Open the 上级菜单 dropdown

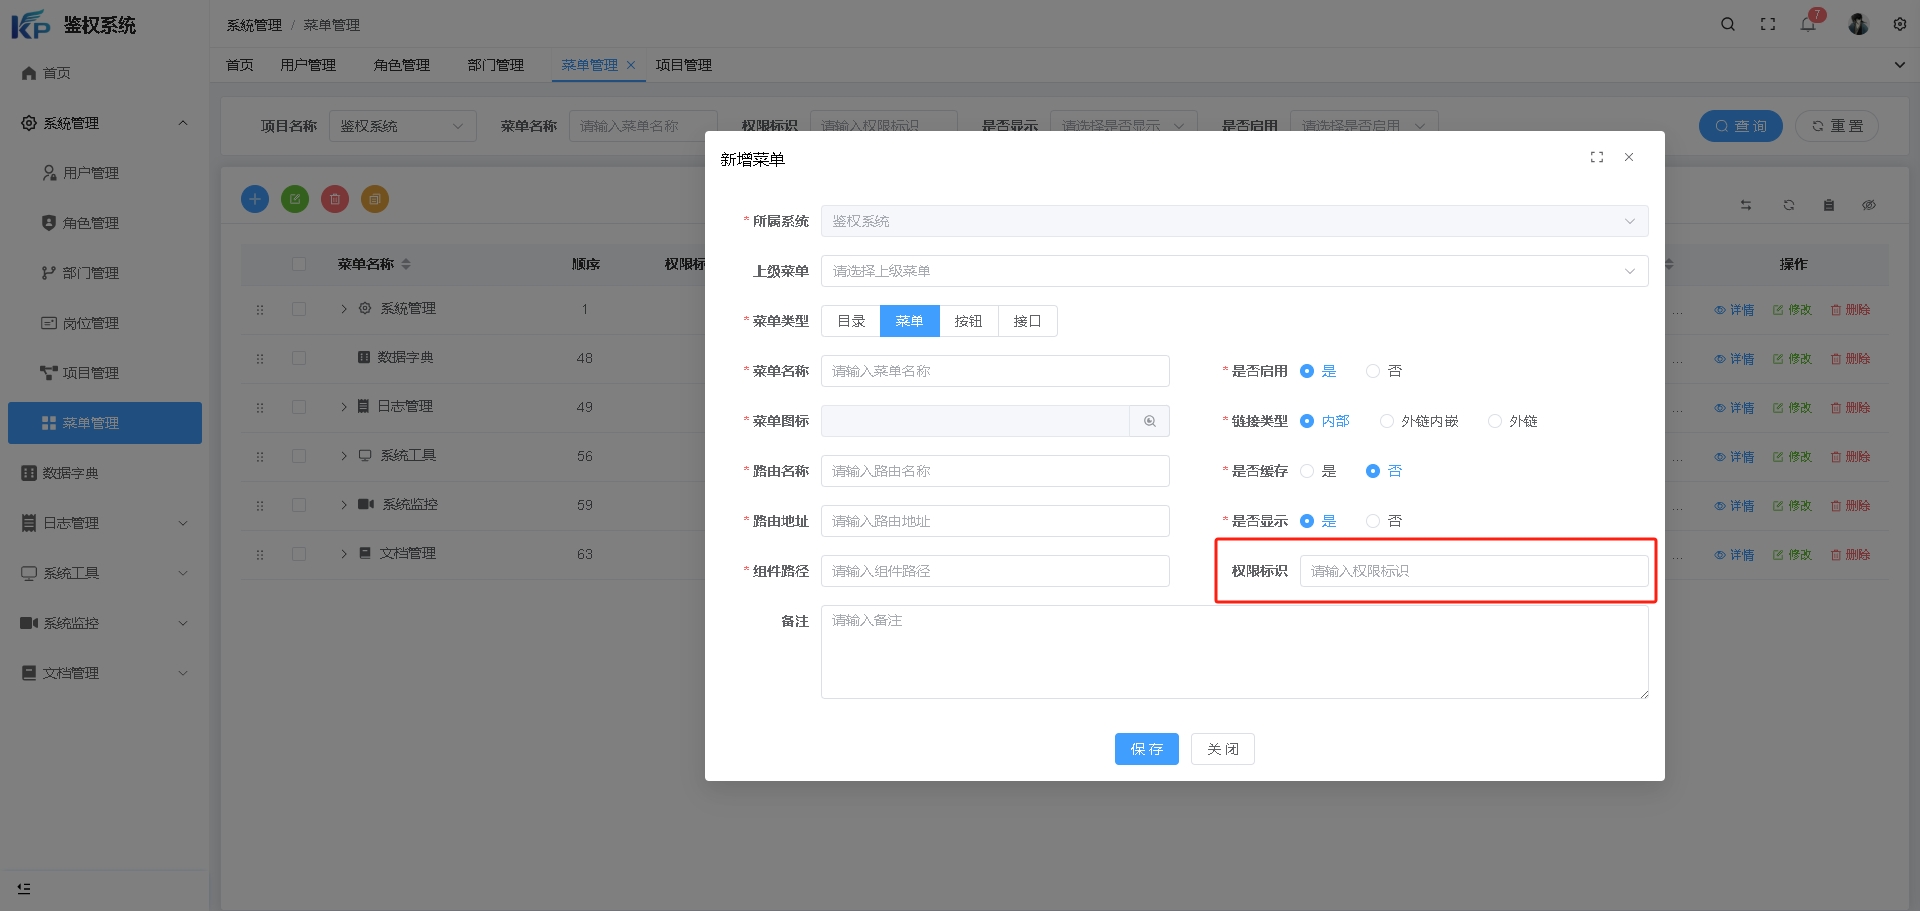[1234, 271]
